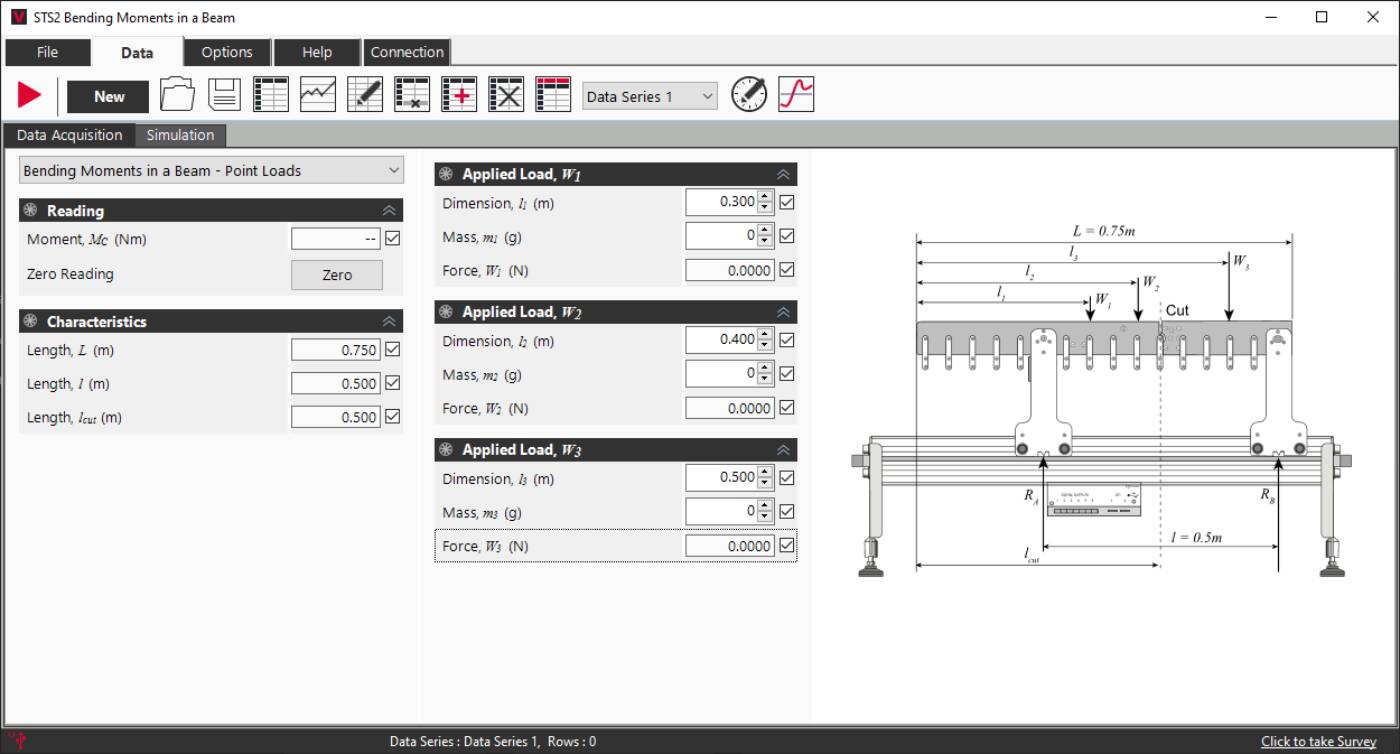Click the calibration curve icon

point(796,93)
